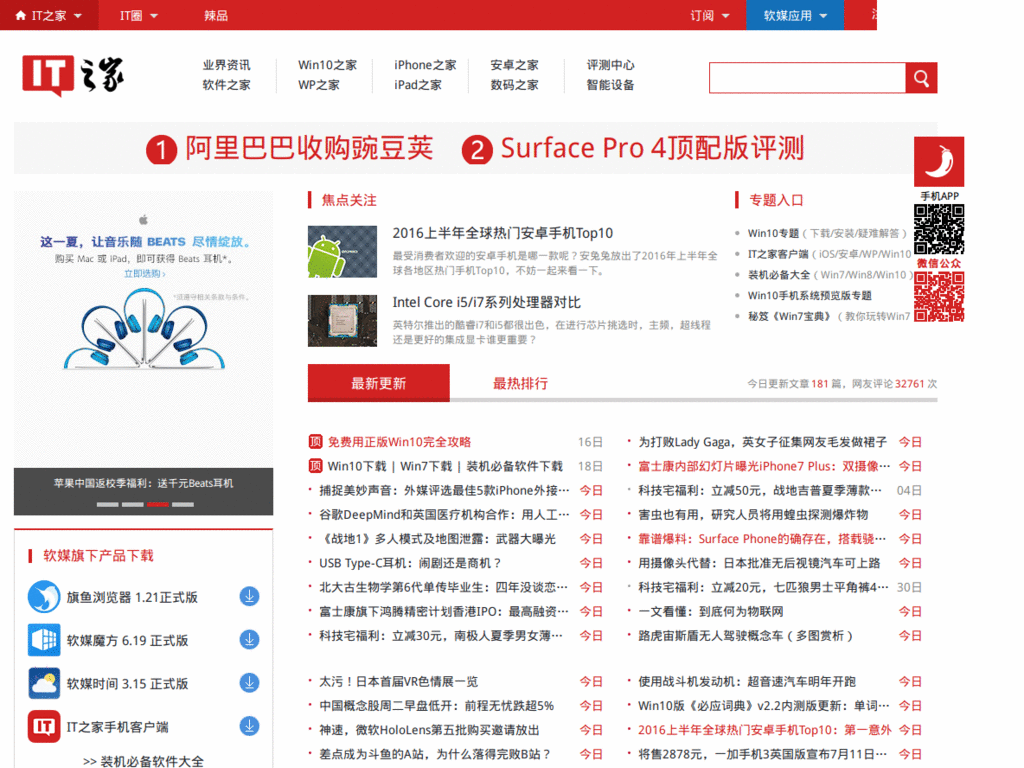This screenshot has height=768, width=1024.
Task: Download 软媒魔方 6.19 正式版 via arrow icon
Action: click(249, 639)
